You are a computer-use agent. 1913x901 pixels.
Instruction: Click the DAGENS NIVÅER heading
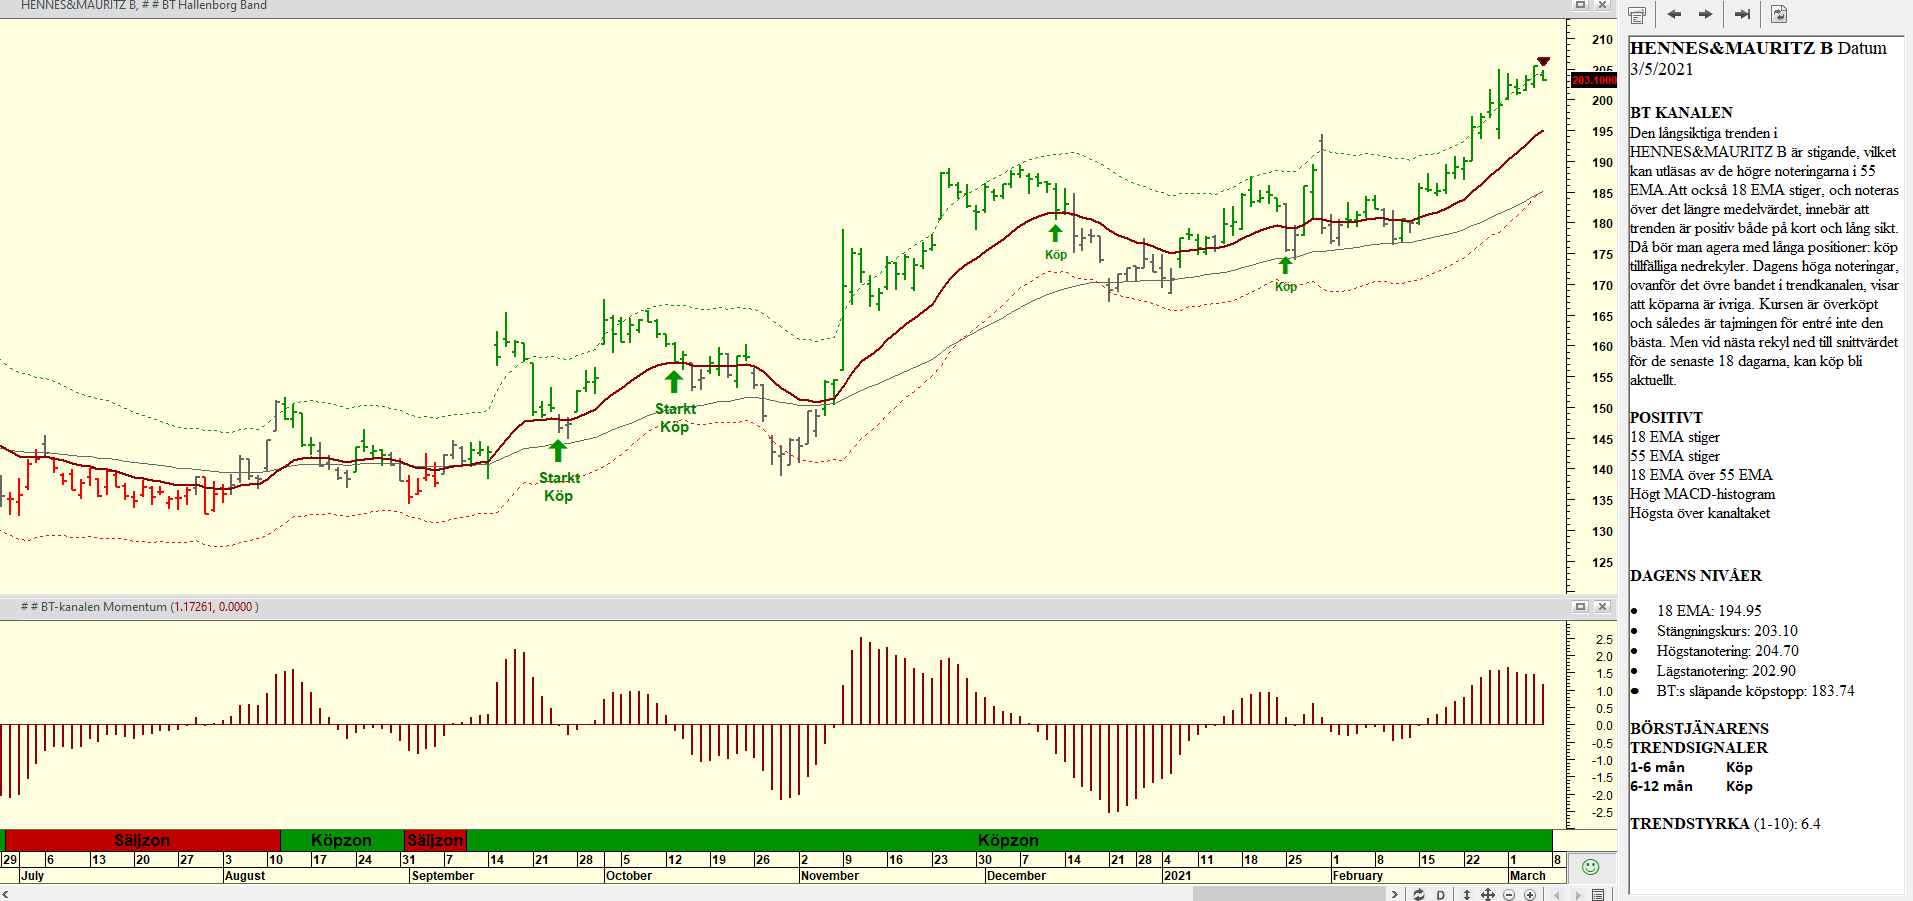1696,575
